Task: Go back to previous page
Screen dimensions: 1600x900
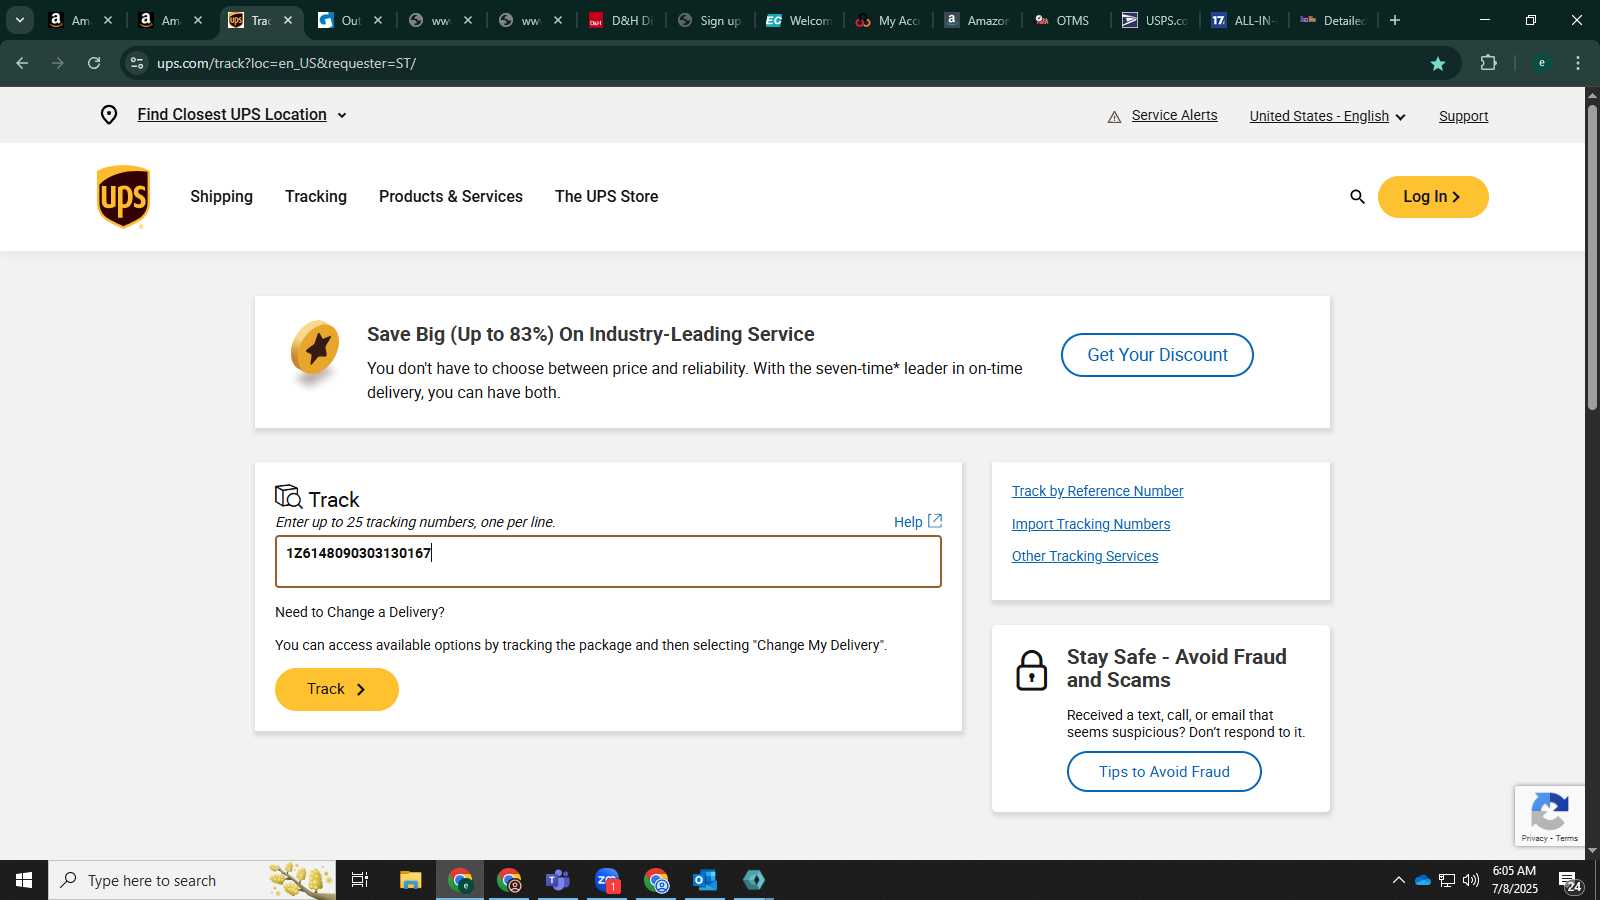Action: click(22, 63)
